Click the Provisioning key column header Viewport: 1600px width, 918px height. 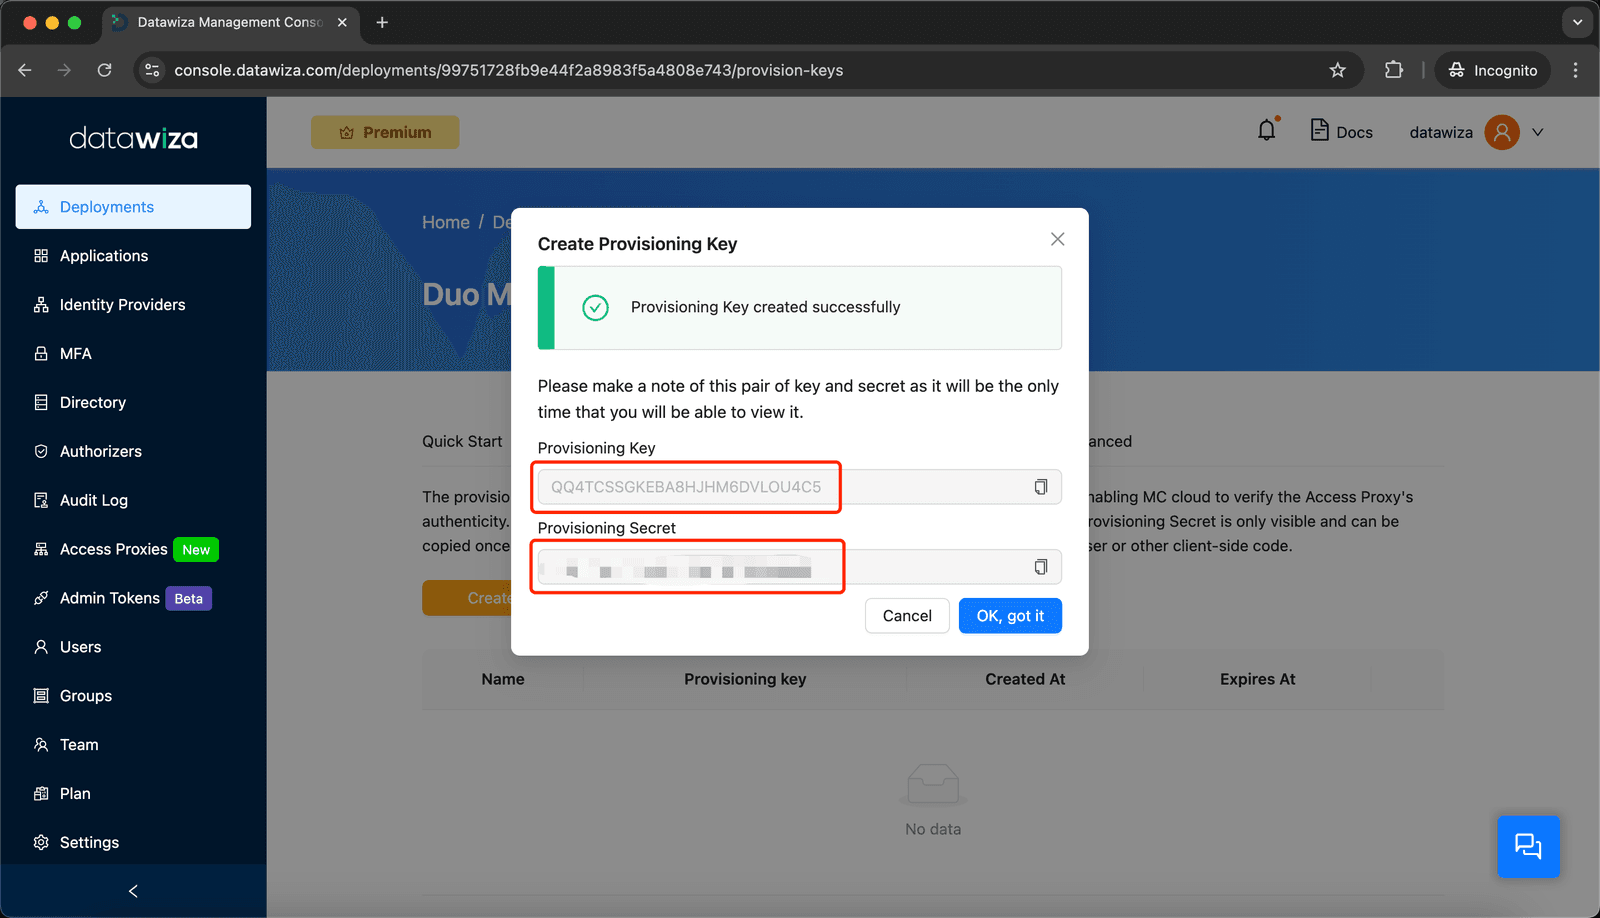[745, 679]
